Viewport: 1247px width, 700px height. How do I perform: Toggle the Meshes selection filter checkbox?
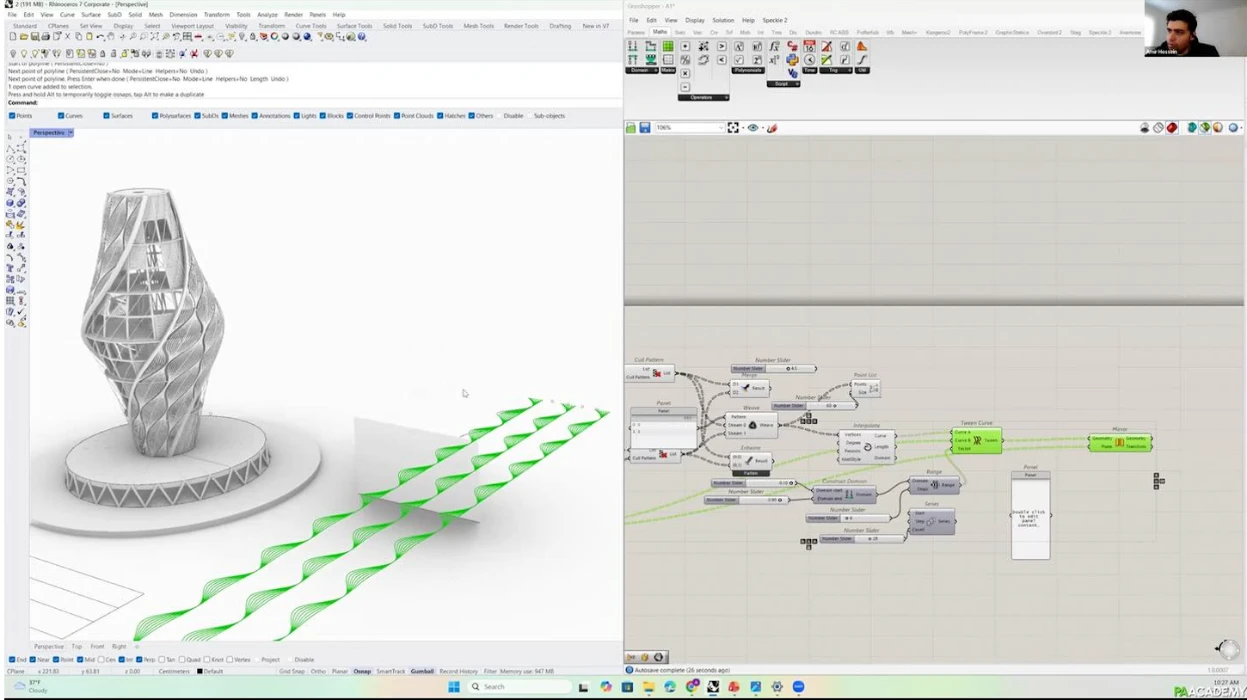click(225, 116)
